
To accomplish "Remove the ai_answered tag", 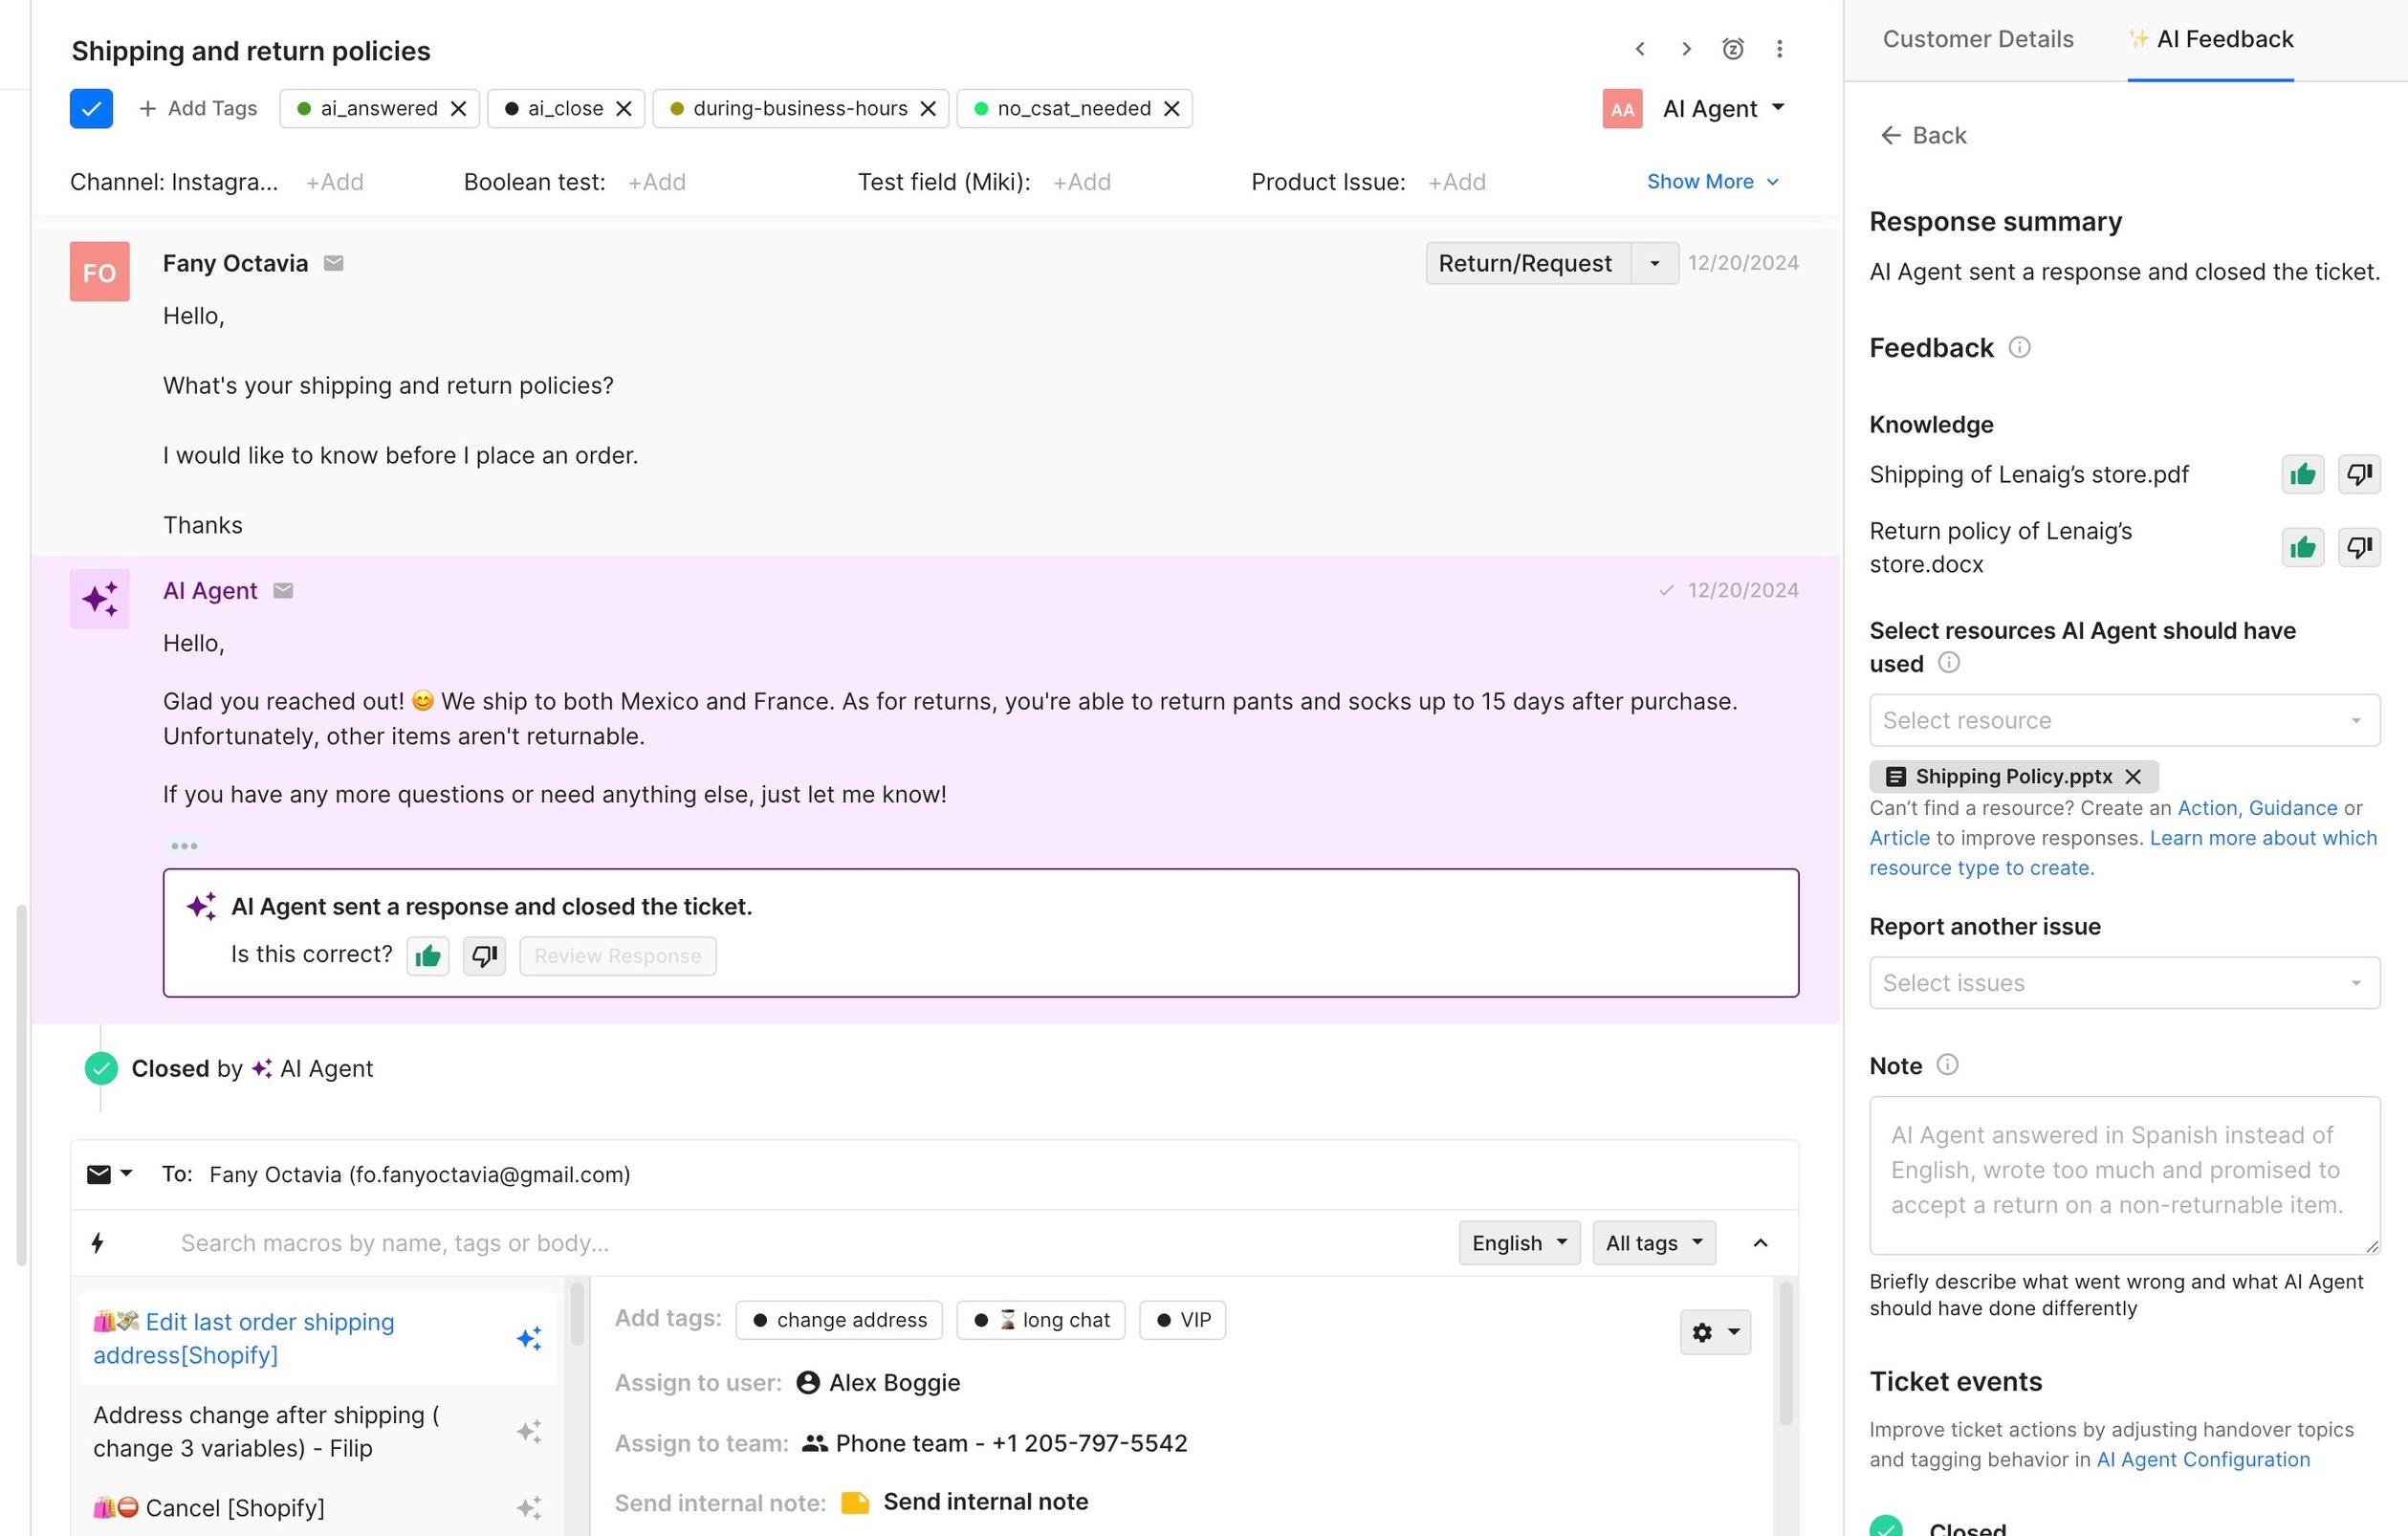I will click(x=459, y=108).
